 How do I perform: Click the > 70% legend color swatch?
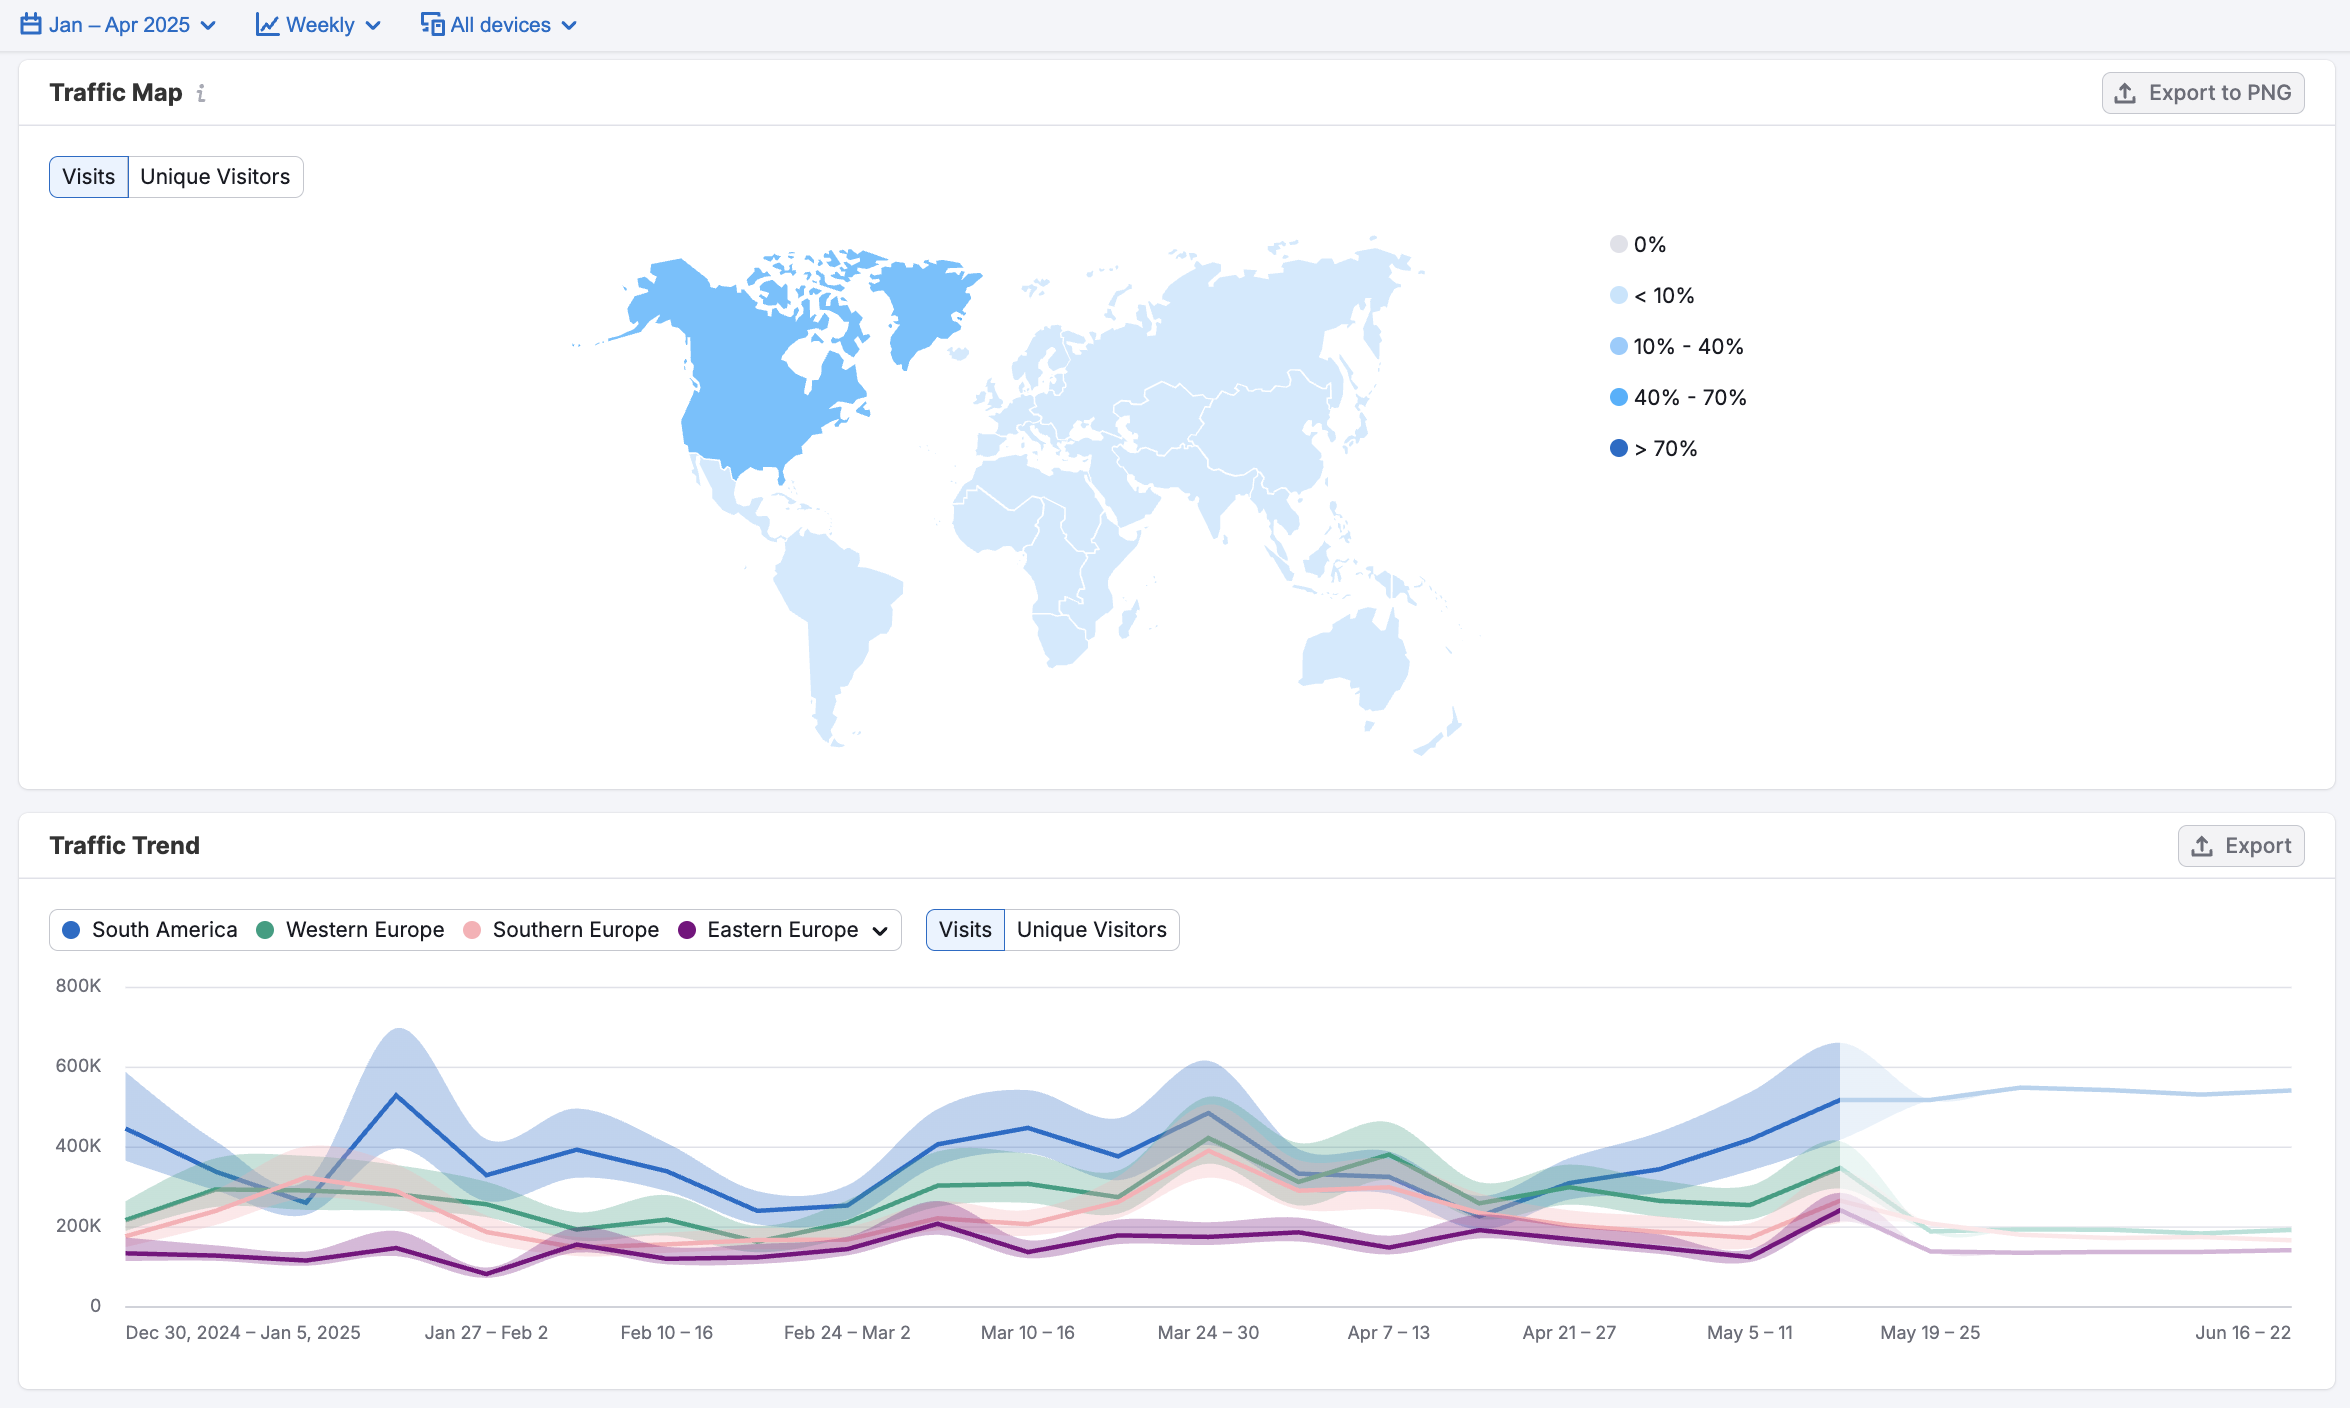[1618, 448]
